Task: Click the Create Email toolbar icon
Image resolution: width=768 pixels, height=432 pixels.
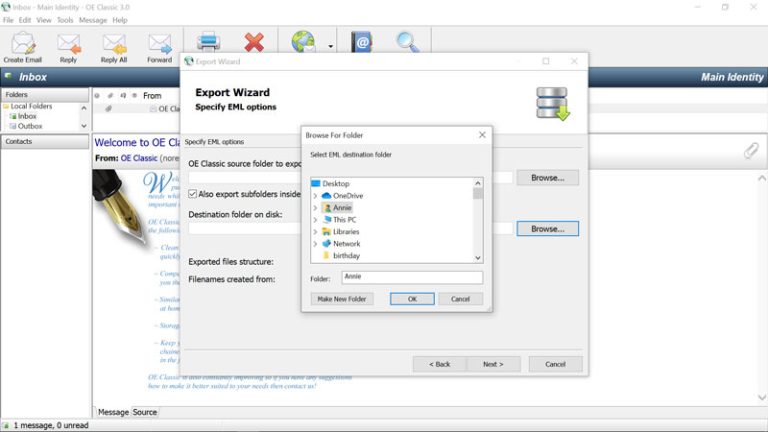Action: (x=22, y=46)
